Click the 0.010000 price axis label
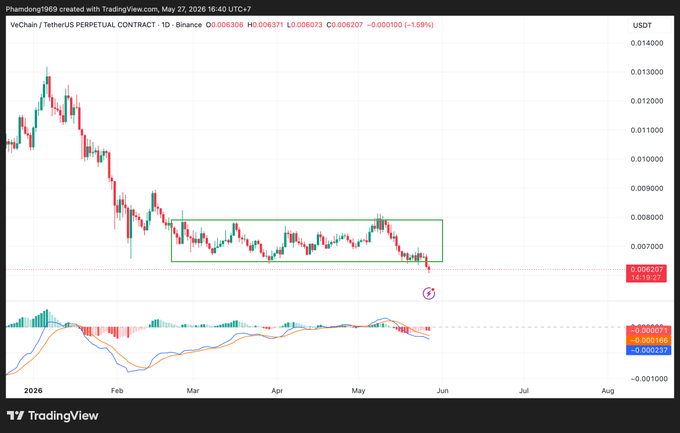This screenshot has width=680, height=433. 647,159
